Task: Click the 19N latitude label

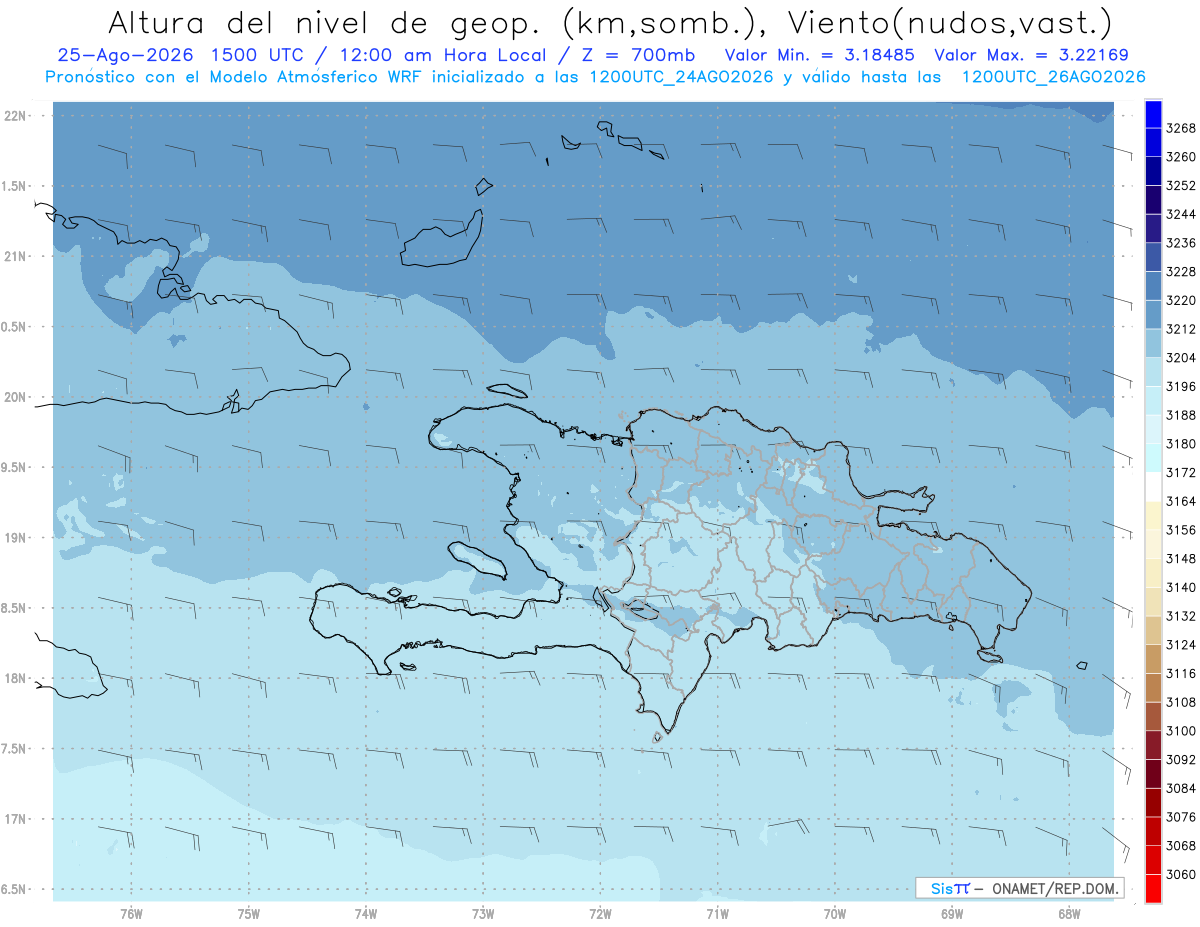Action: point(17,537)
